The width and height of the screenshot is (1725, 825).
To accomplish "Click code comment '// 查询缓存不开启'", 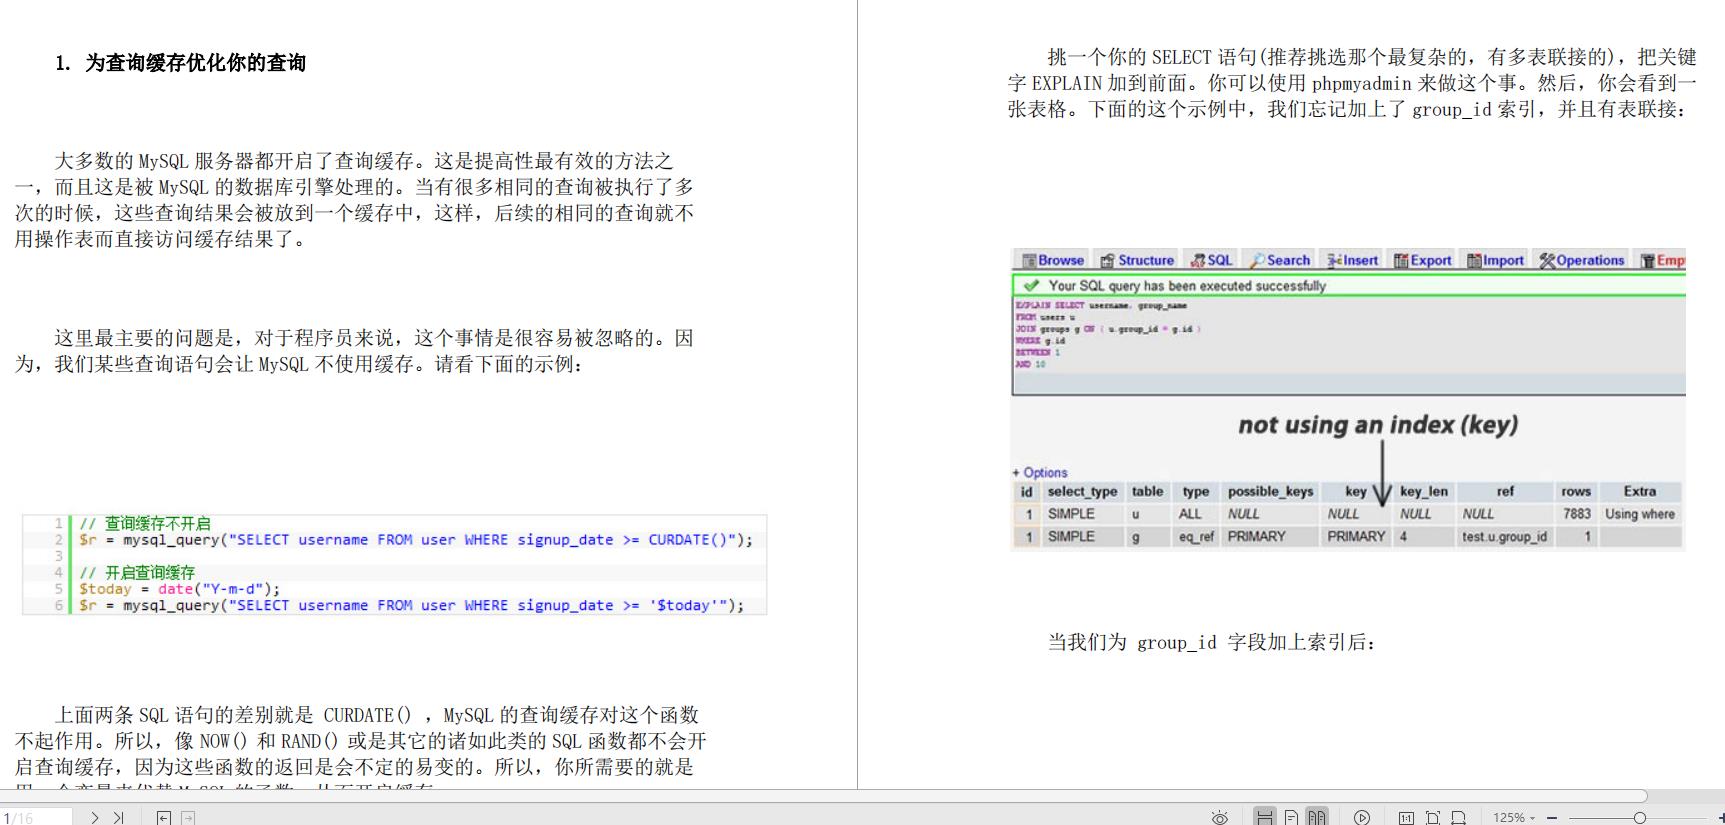I will (x=145, y=523).
